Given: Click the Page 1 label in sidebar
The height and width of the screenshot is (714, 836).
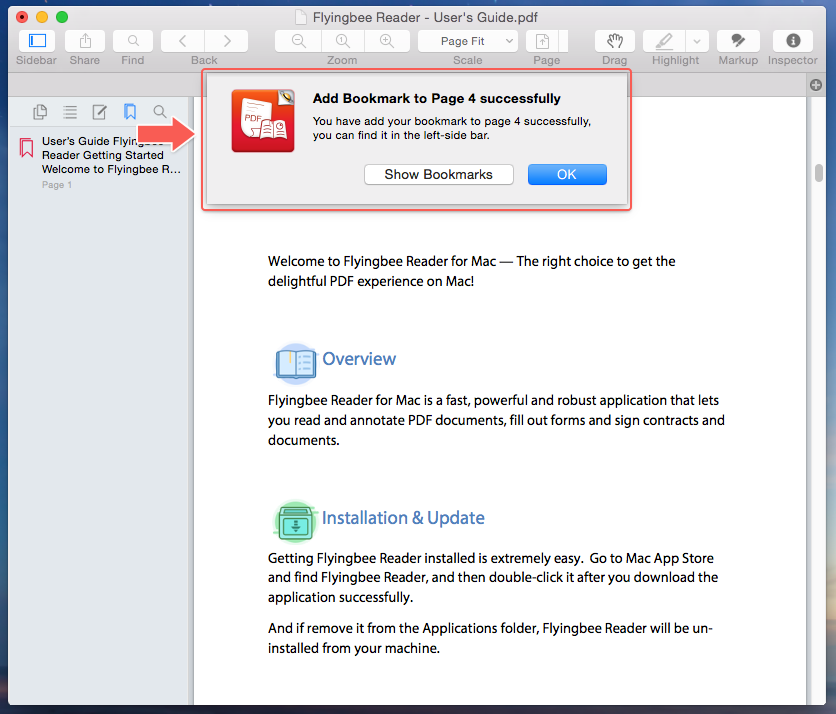Looking at the screenshot, I should 57,185.
